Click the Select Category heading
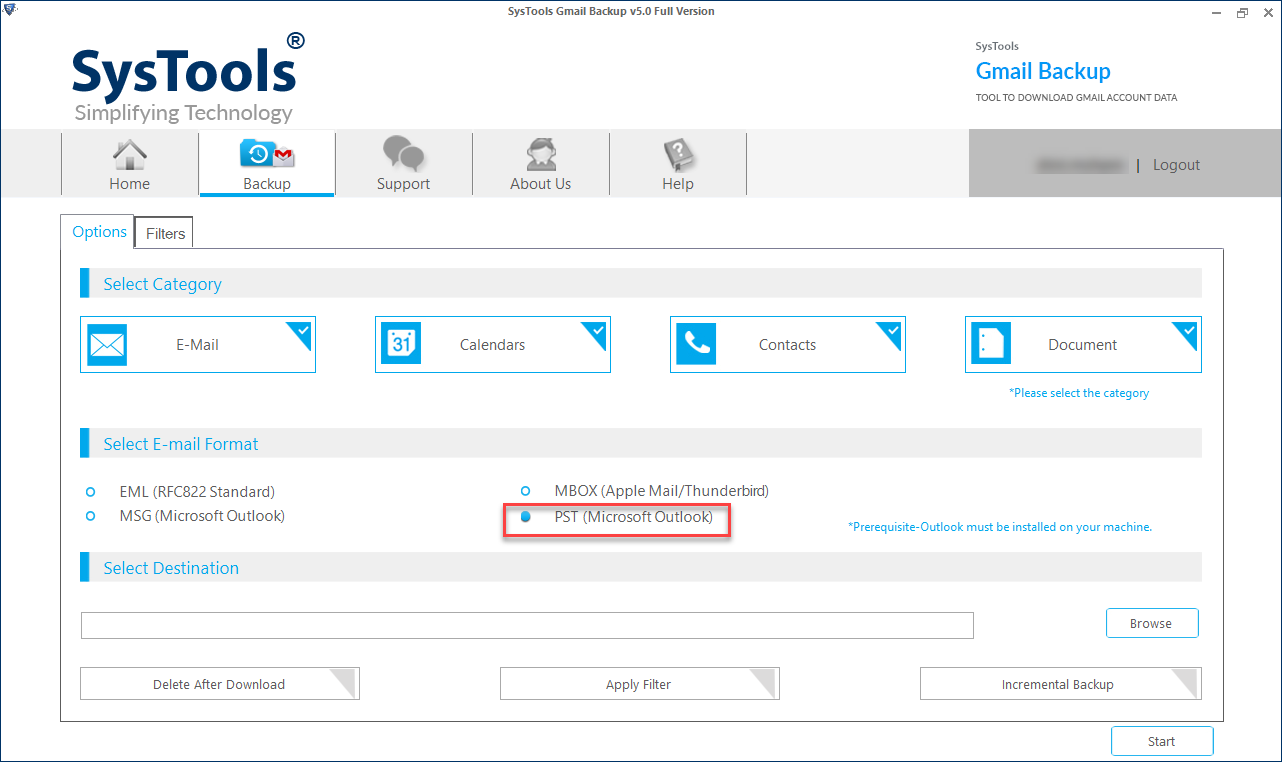This screenshot has width=1282, height=762. click(x=162, y=284)
